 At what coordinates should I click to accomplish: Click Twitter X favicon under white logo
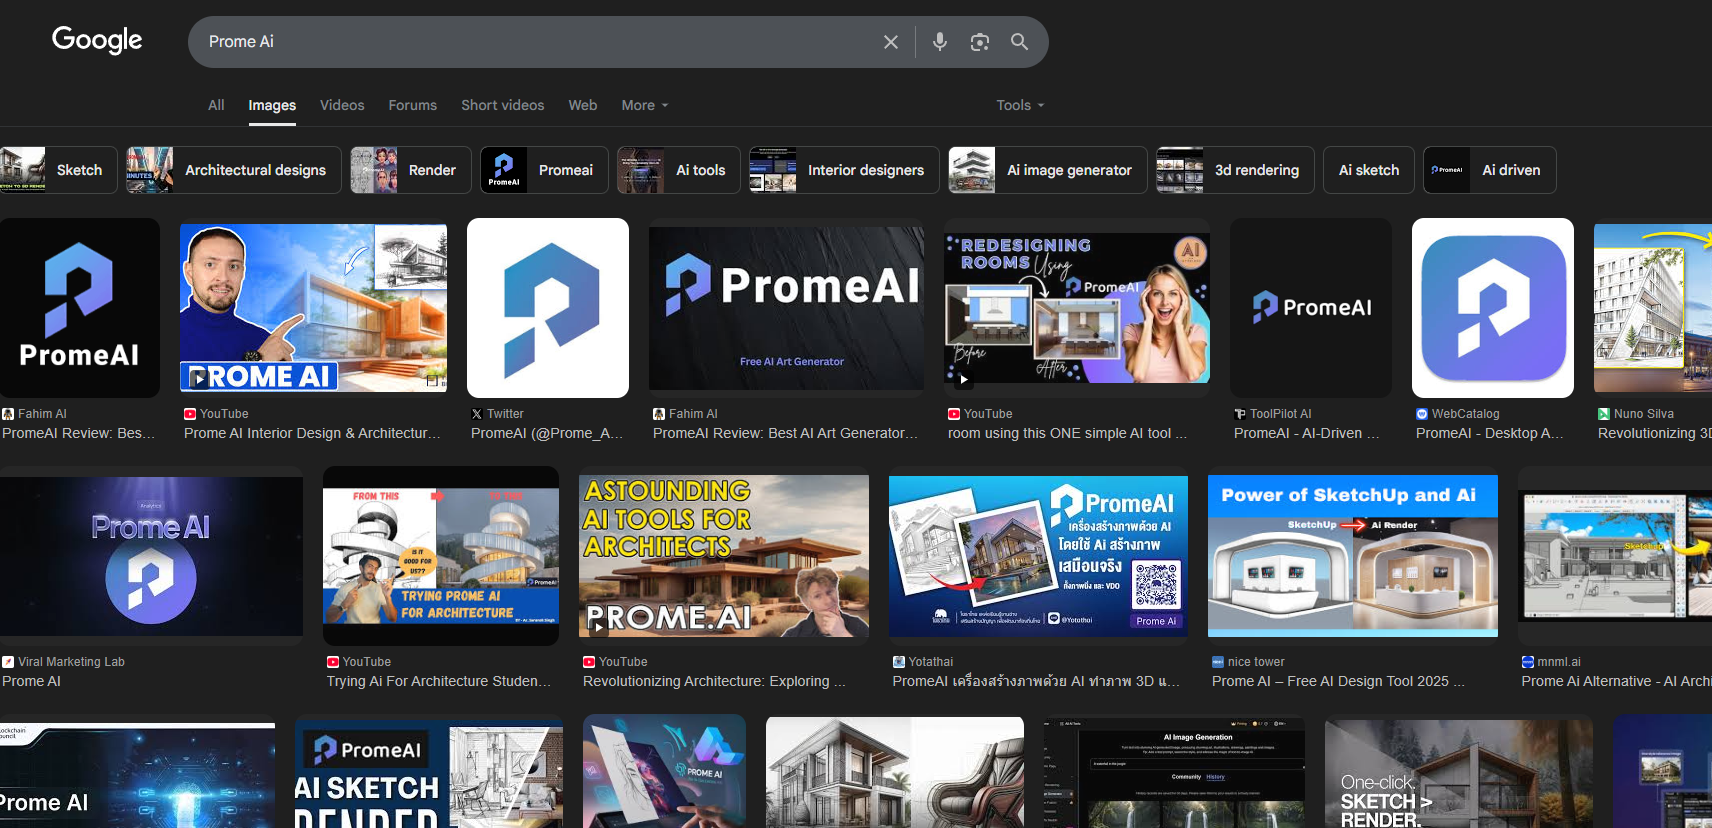(x=477, y=414)
